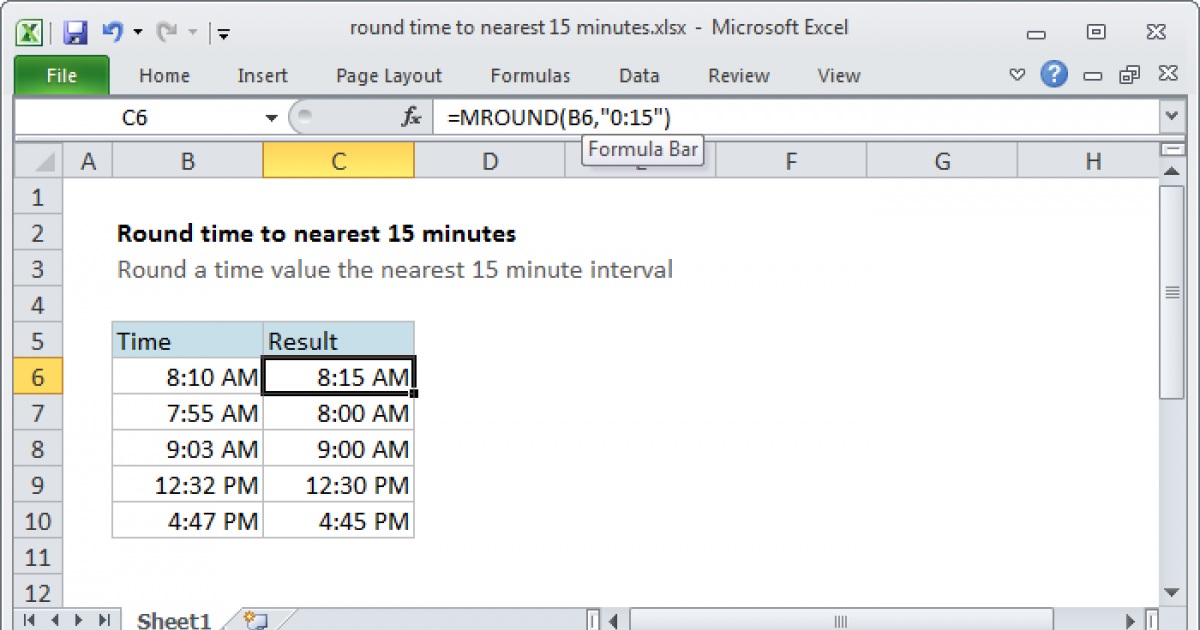Open the redo history dropdown arrow
The width and height of the screenshot is (1200, 630).
192,33
